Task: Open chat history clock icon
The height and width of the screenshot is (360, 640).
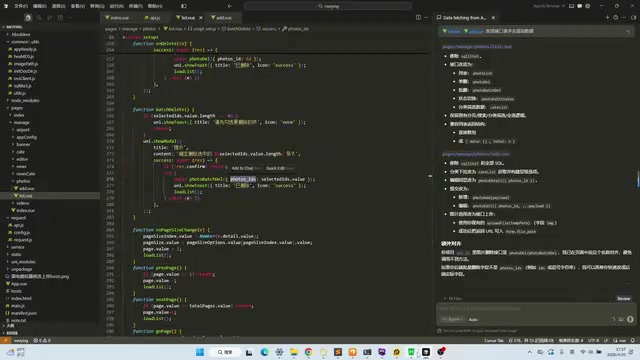Action: pyautogui.click(x=616, y=17)
